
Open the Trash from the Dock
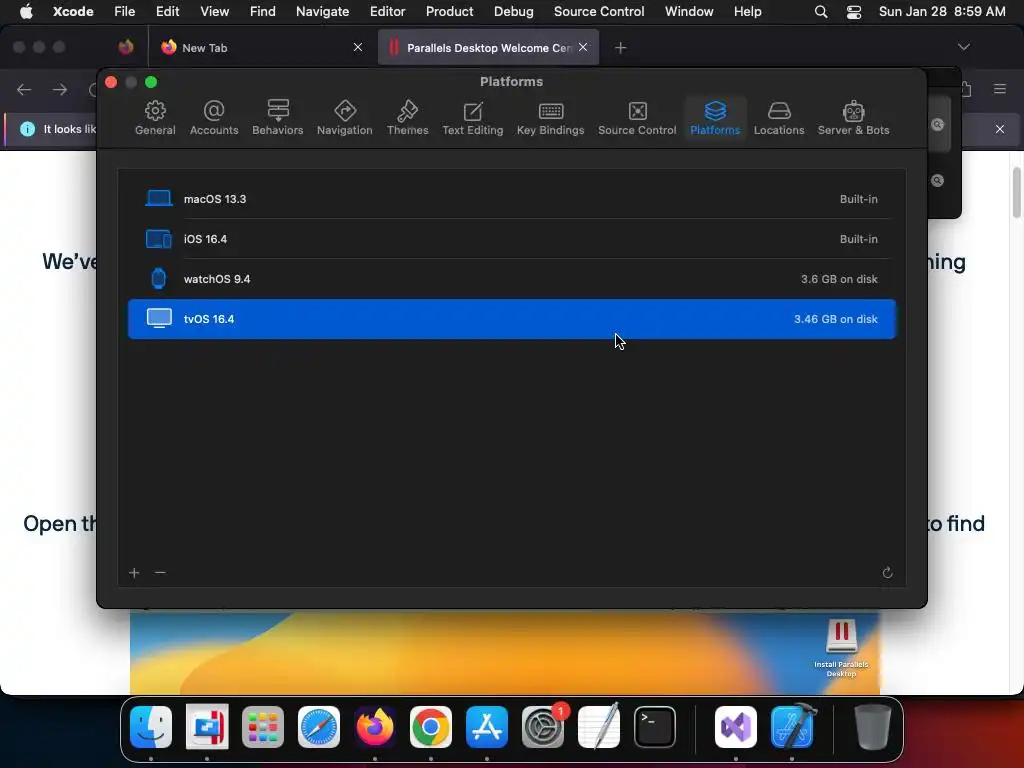click(x=873, y=726)
